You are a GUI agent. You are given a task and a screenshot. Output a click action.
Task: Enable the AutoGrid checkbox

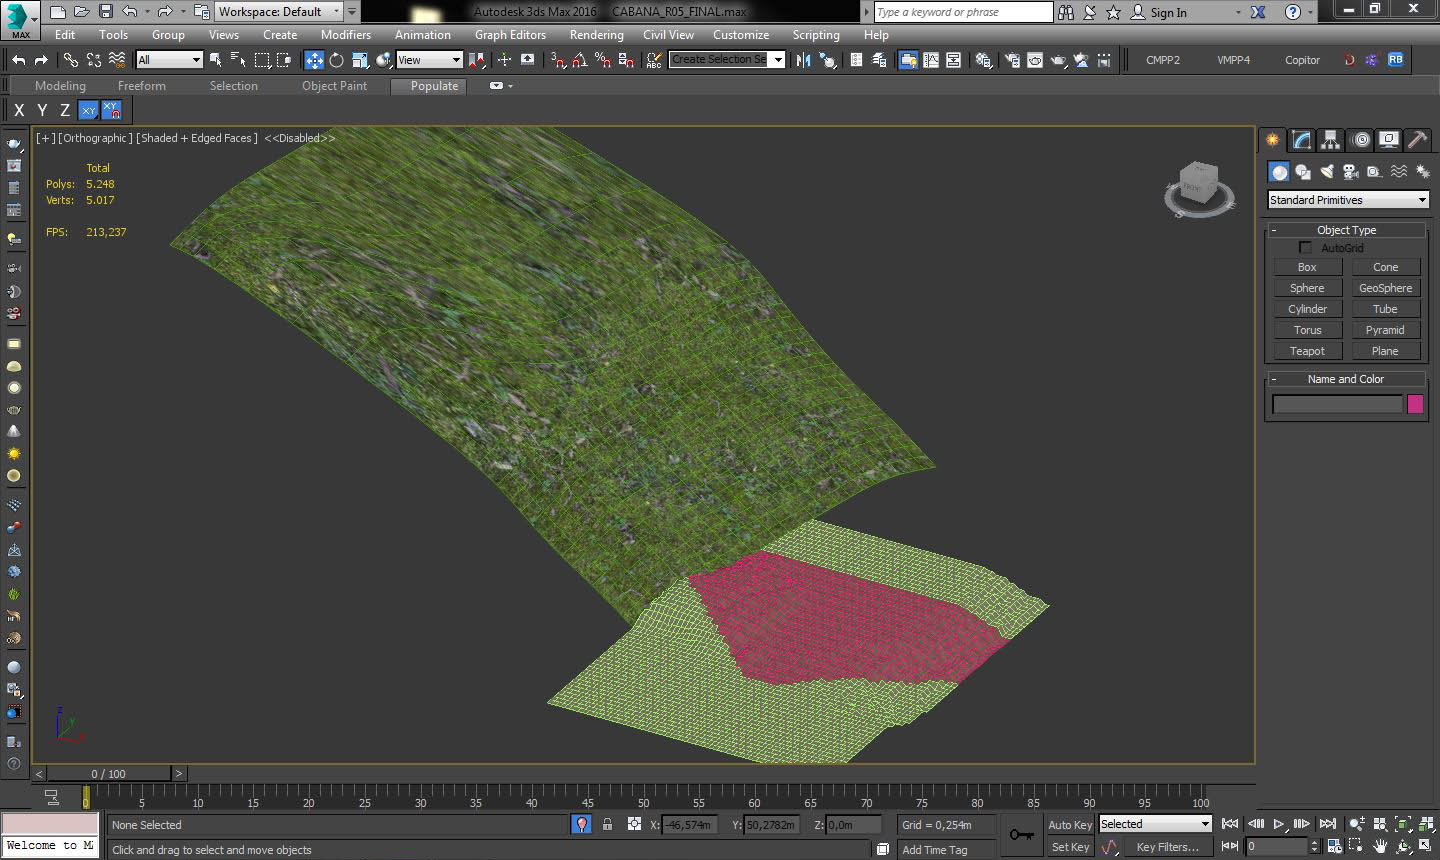point(1305,248)
